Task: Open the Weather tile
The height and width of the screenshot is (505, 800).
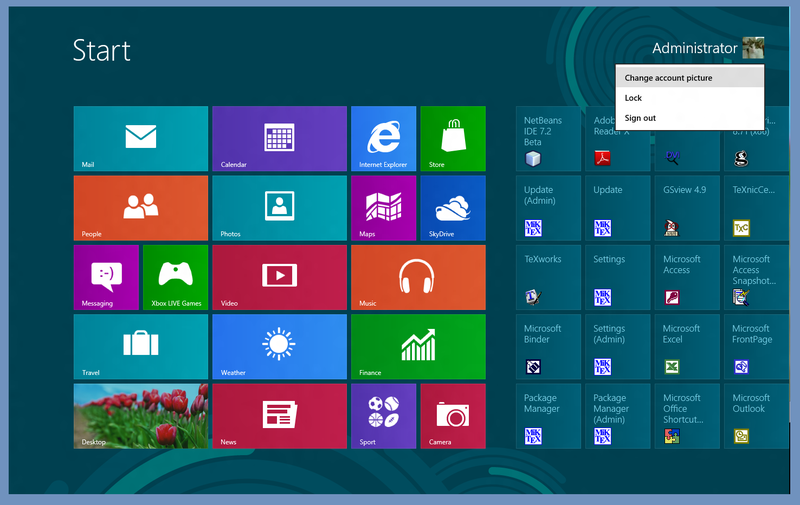Action: tap(279, 346)
